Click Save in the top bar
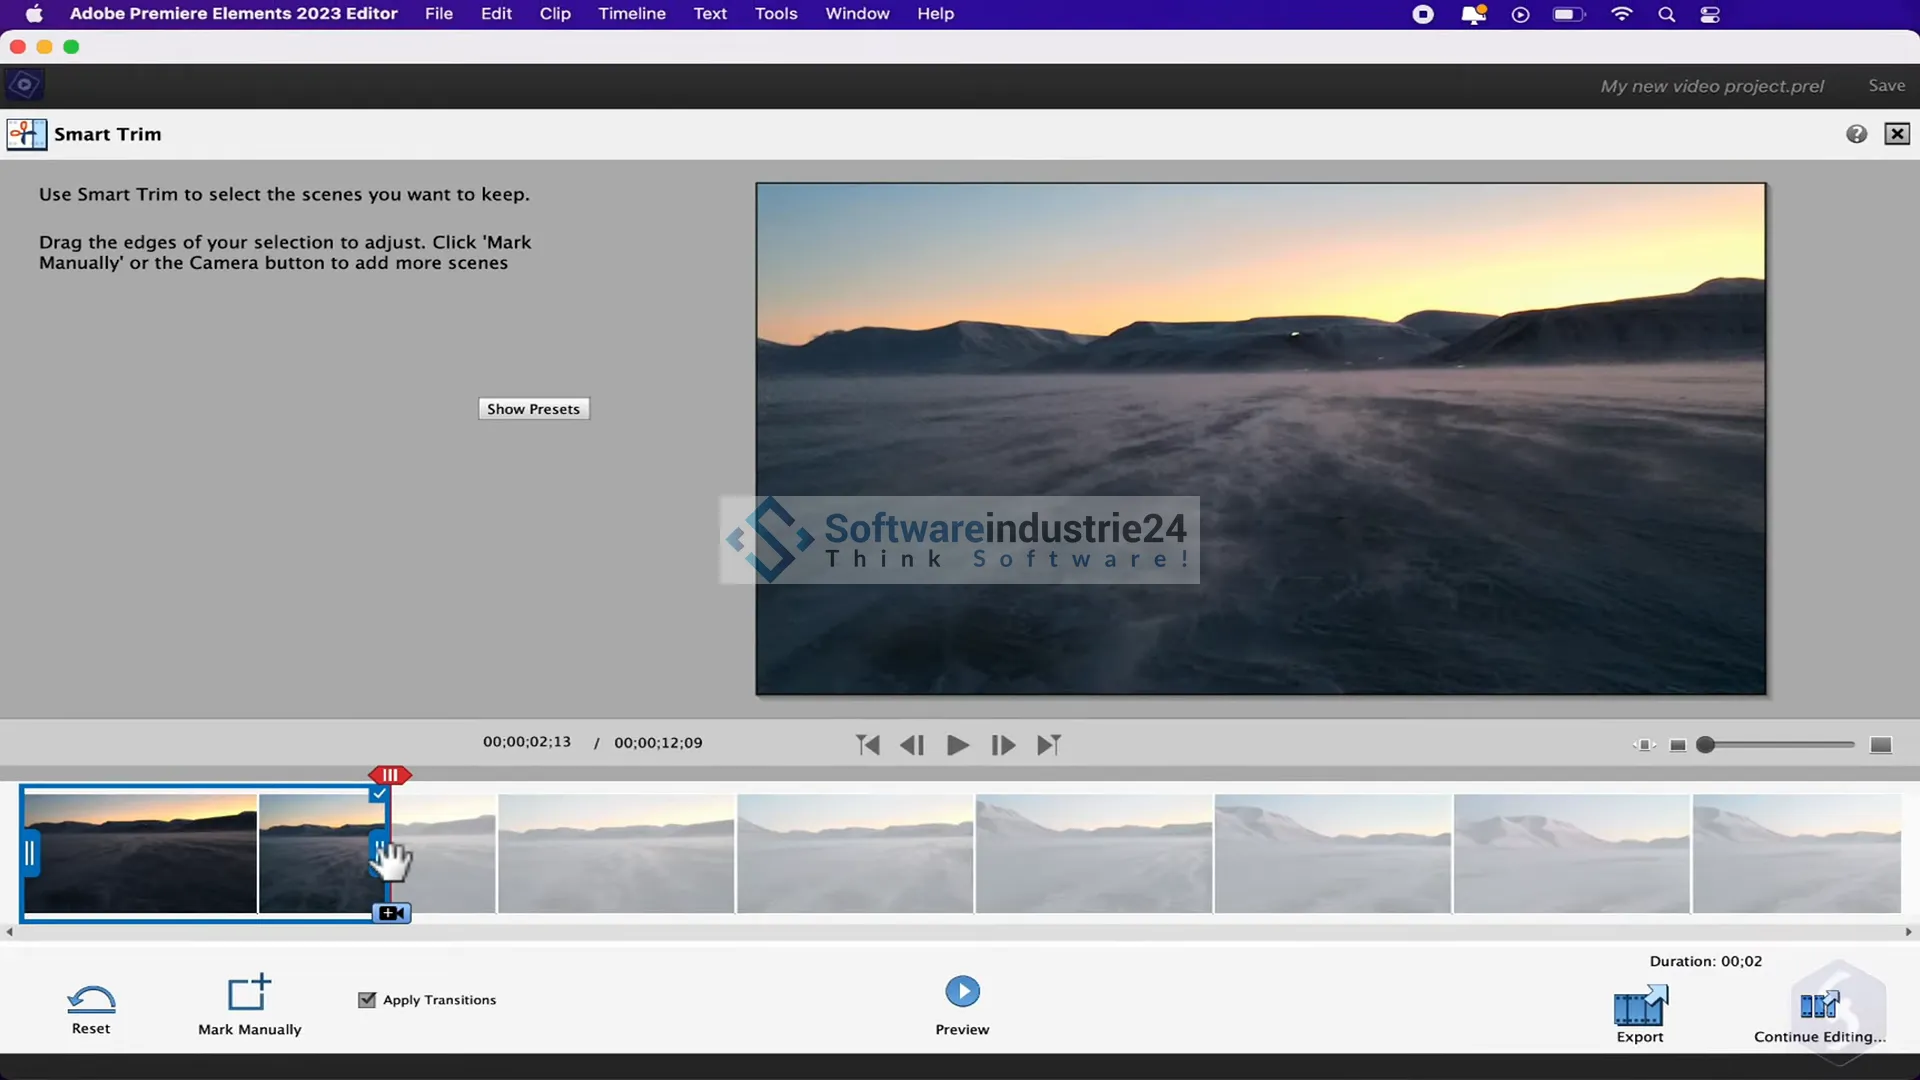Image resolution: width=1920 pixels, height=1080 pixels. pos(1886,86)
